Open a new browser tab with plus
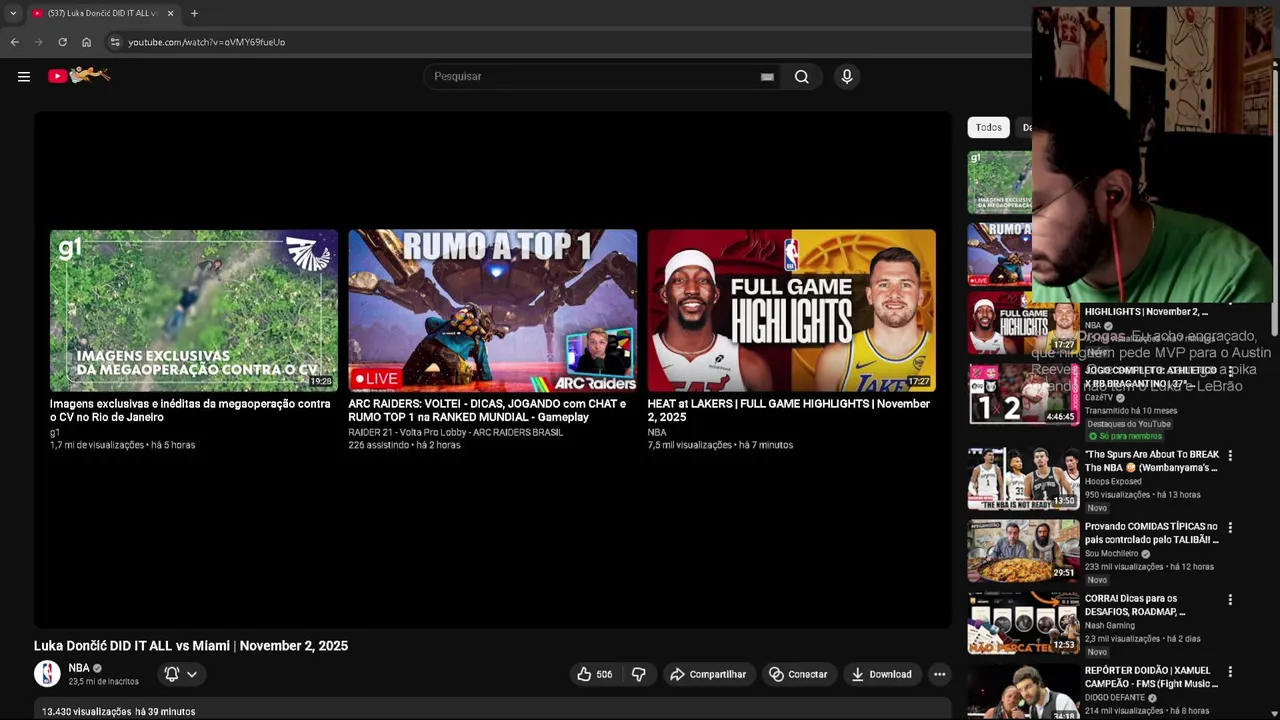 [194, 13]
